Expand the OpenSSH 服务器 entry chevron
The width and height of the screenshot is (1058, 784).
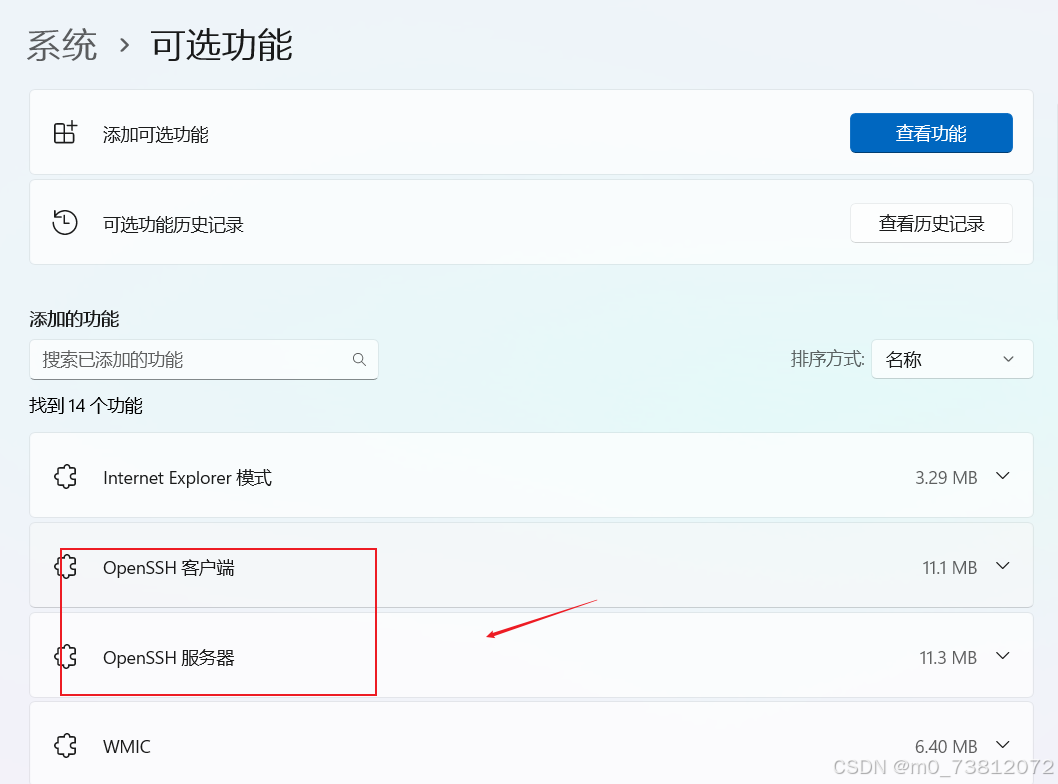click(1003, 657)
